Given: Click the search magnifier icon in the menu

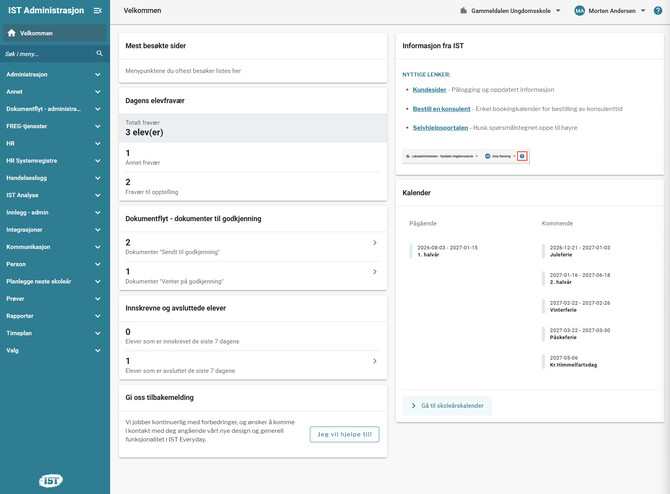Looking at the screenshot, I should click(99, 53).
